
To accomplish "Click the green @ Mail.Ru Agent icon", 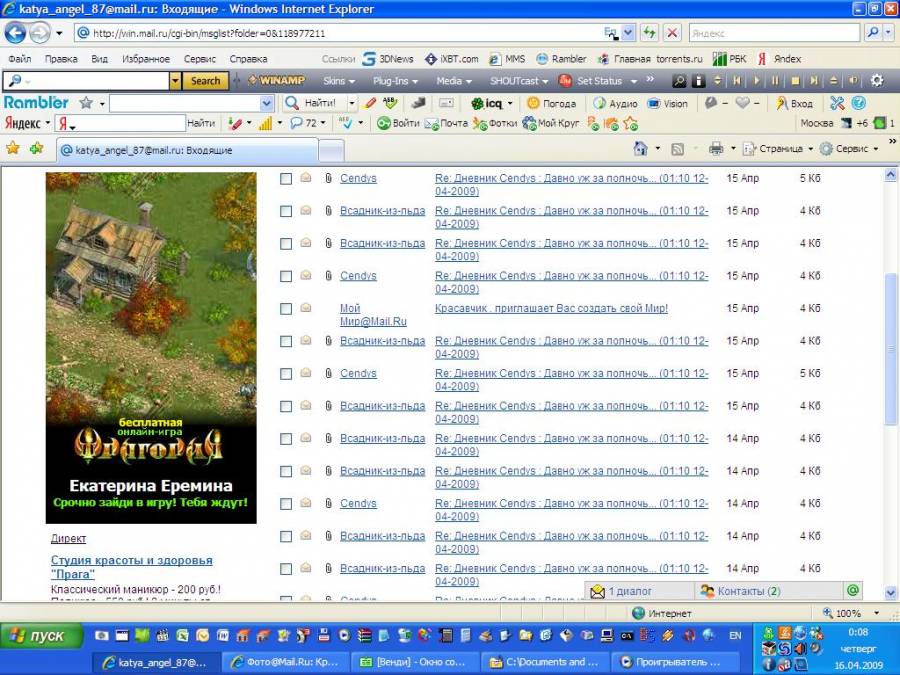I will [x=853, y=591].
